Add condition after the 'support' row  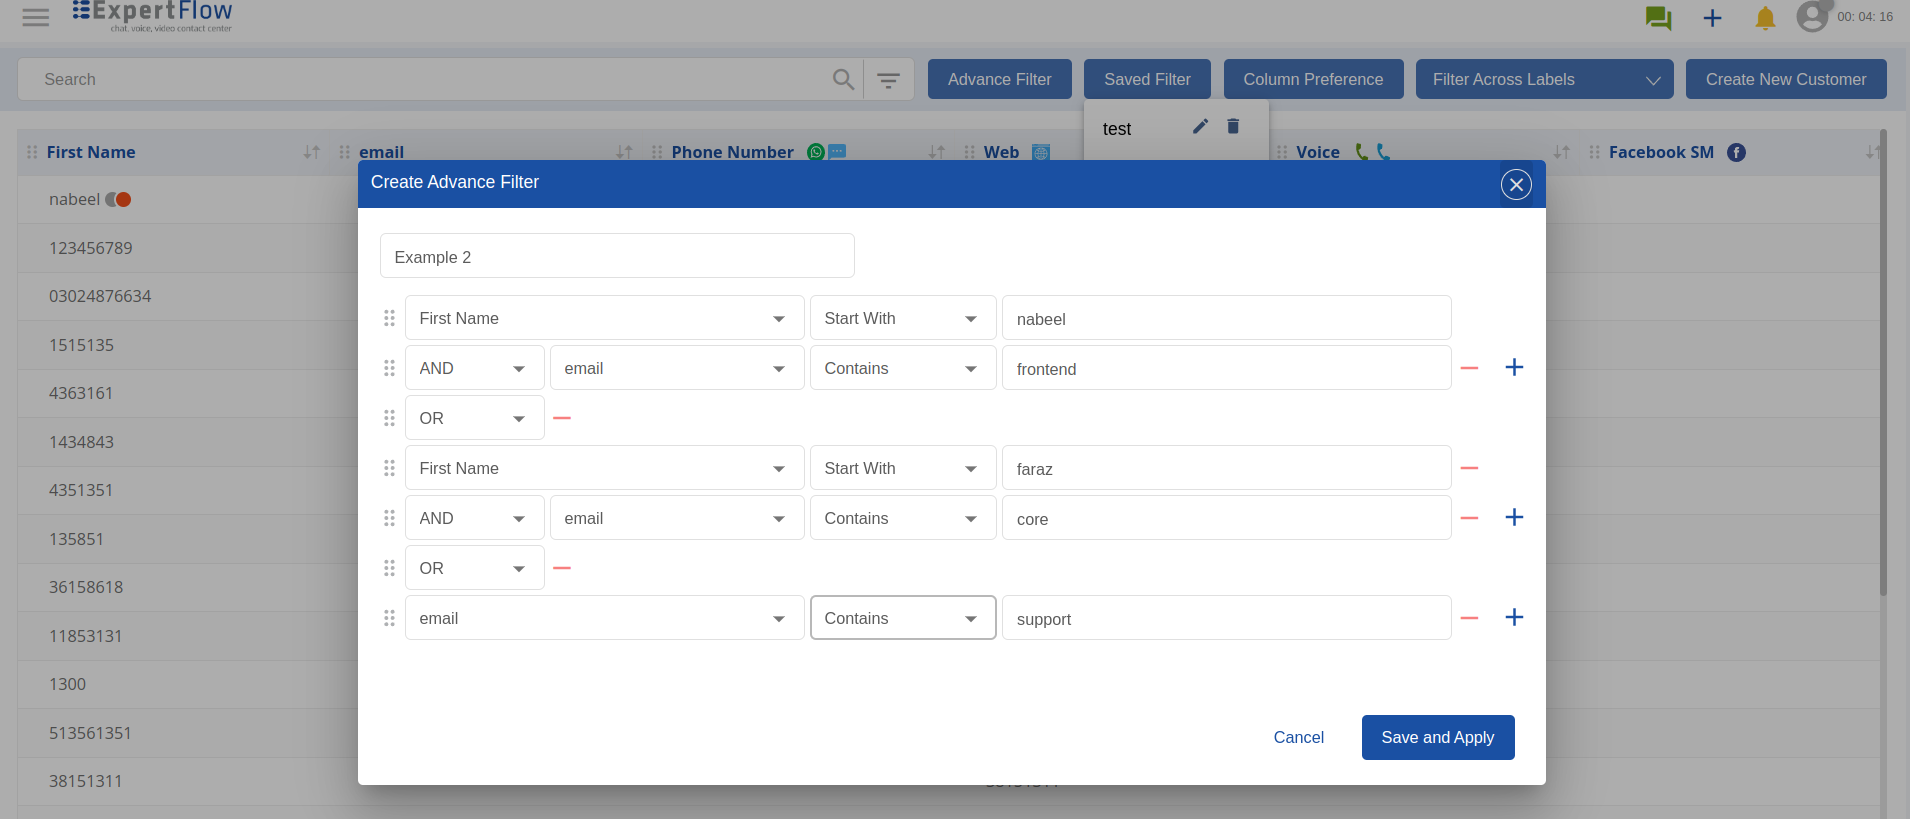(x=1514, y=617)
